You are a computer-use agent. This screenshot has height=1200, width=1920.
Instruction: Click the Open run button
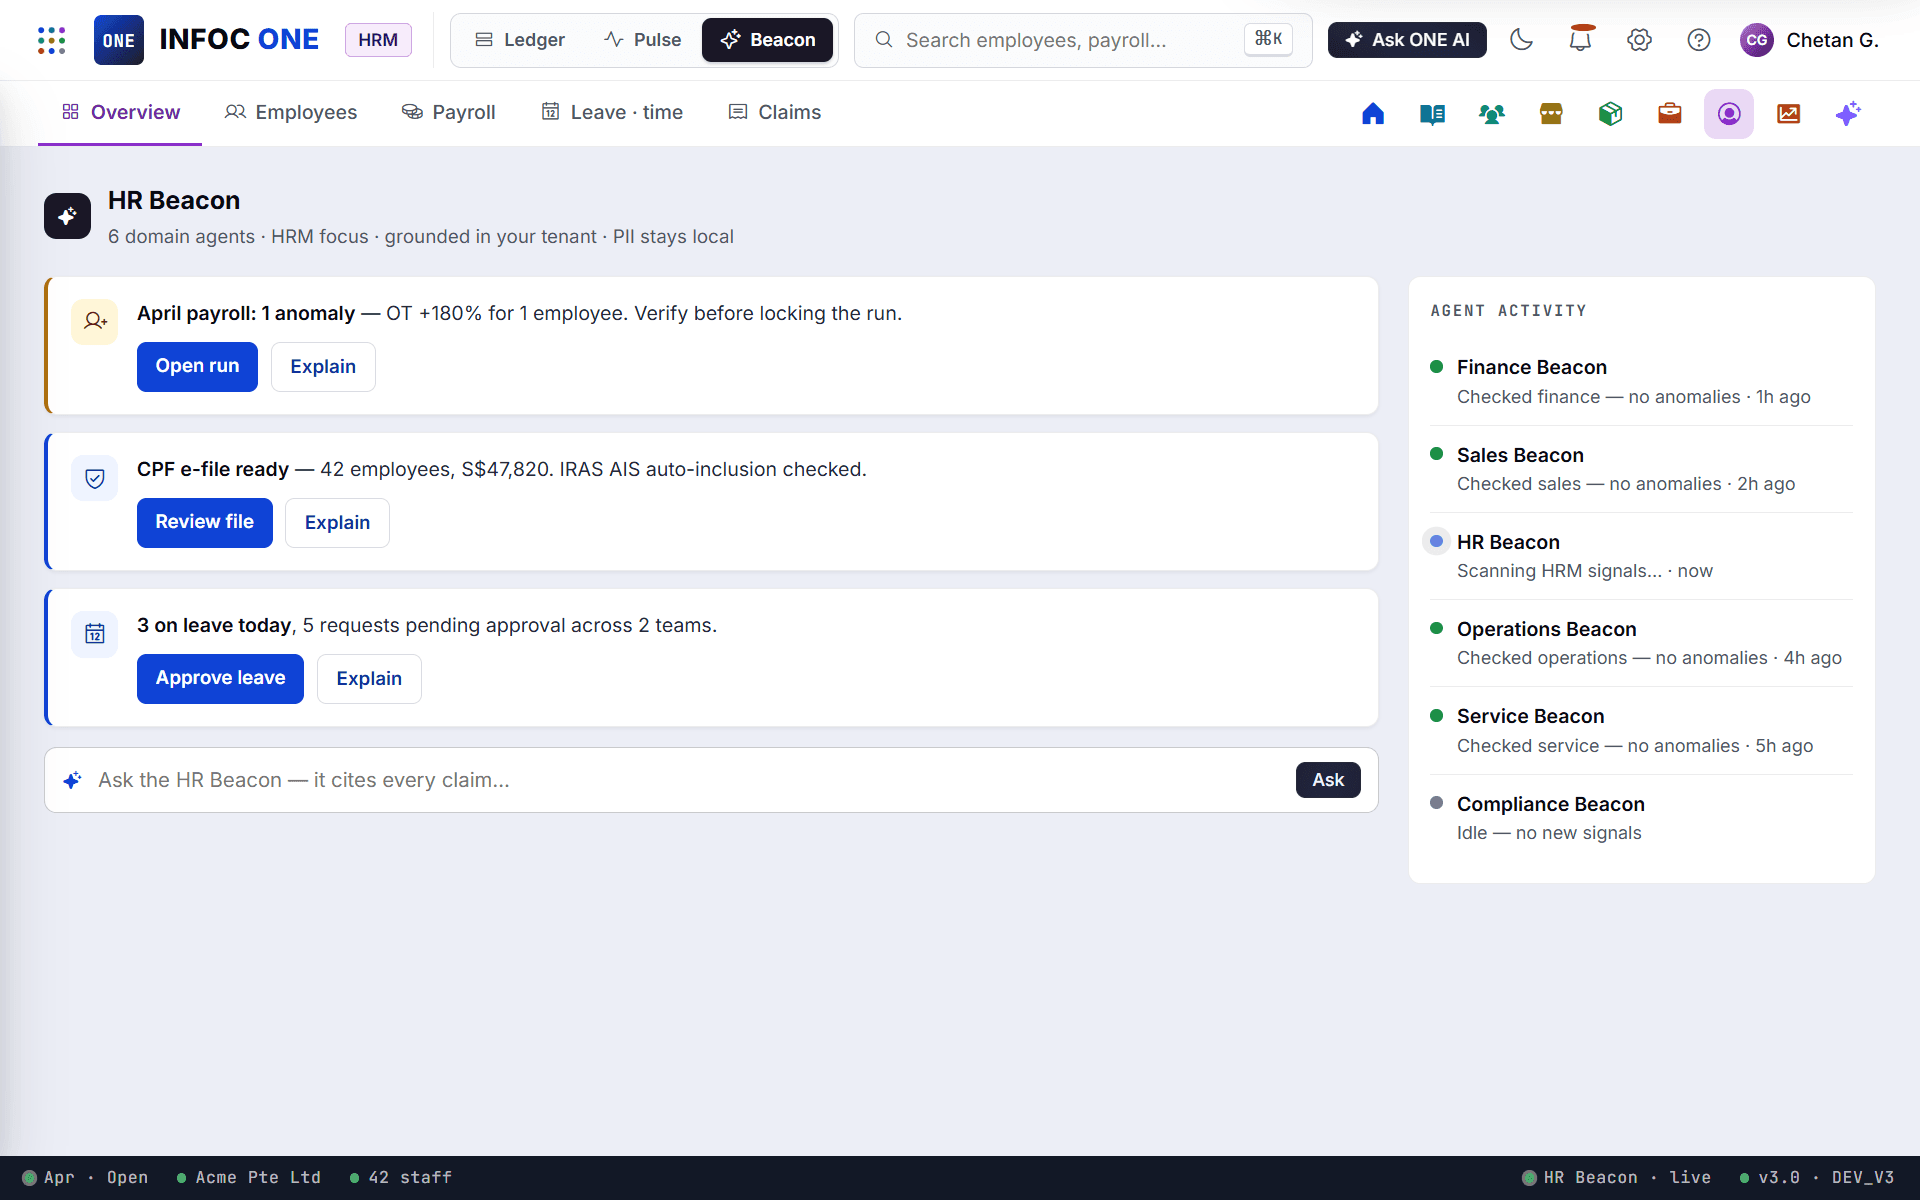click(x=197, y=367)
